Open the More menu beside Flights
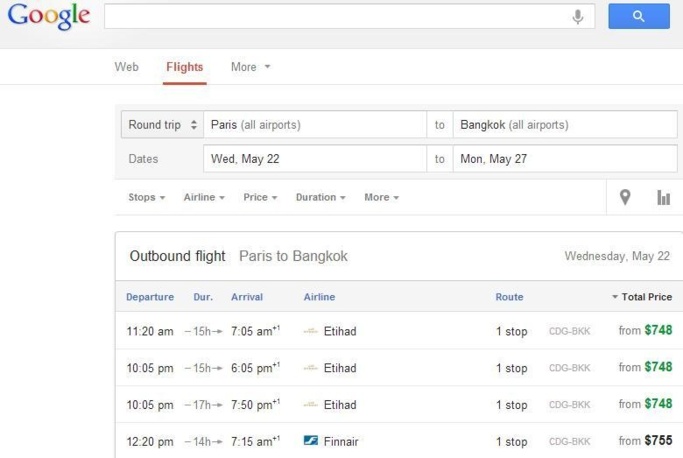Screen dimensions: 683x458 (250, 67)
